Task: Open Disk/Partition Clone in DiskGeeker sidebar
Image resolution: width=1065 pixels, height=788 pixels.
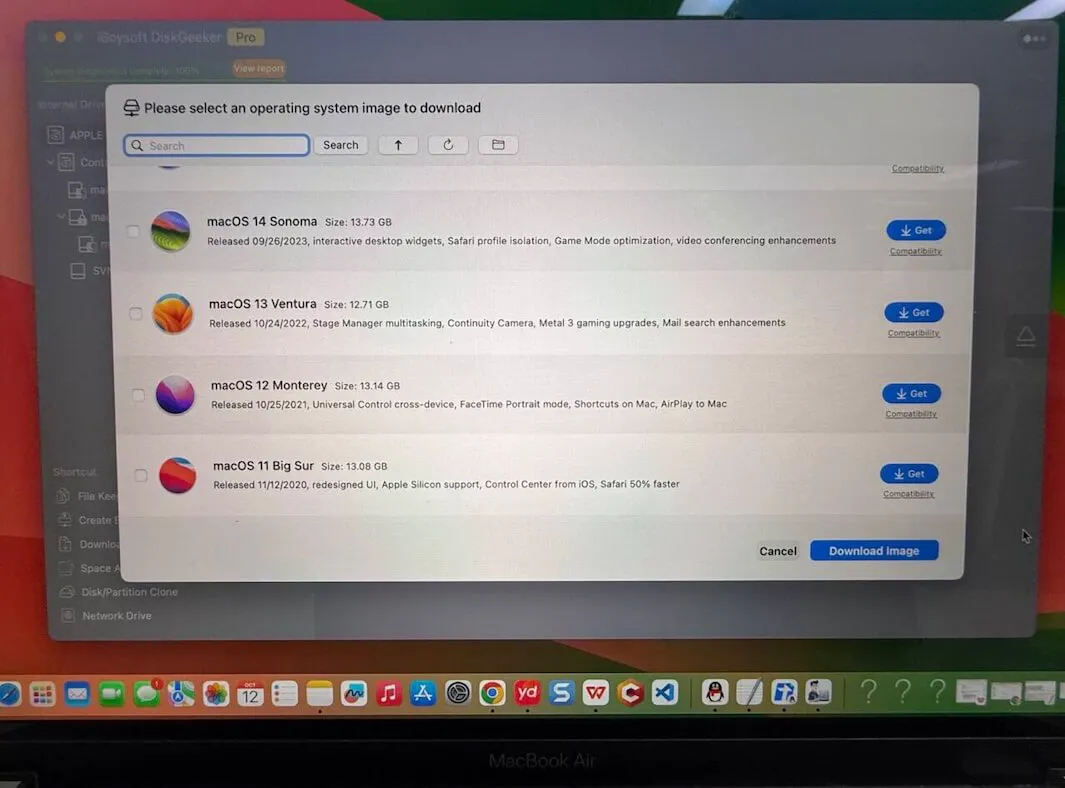Action: 119,592
